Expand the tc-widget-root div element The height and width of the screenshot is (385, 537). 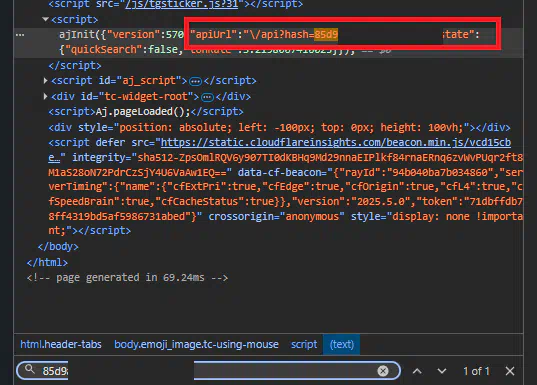(45, 96)
